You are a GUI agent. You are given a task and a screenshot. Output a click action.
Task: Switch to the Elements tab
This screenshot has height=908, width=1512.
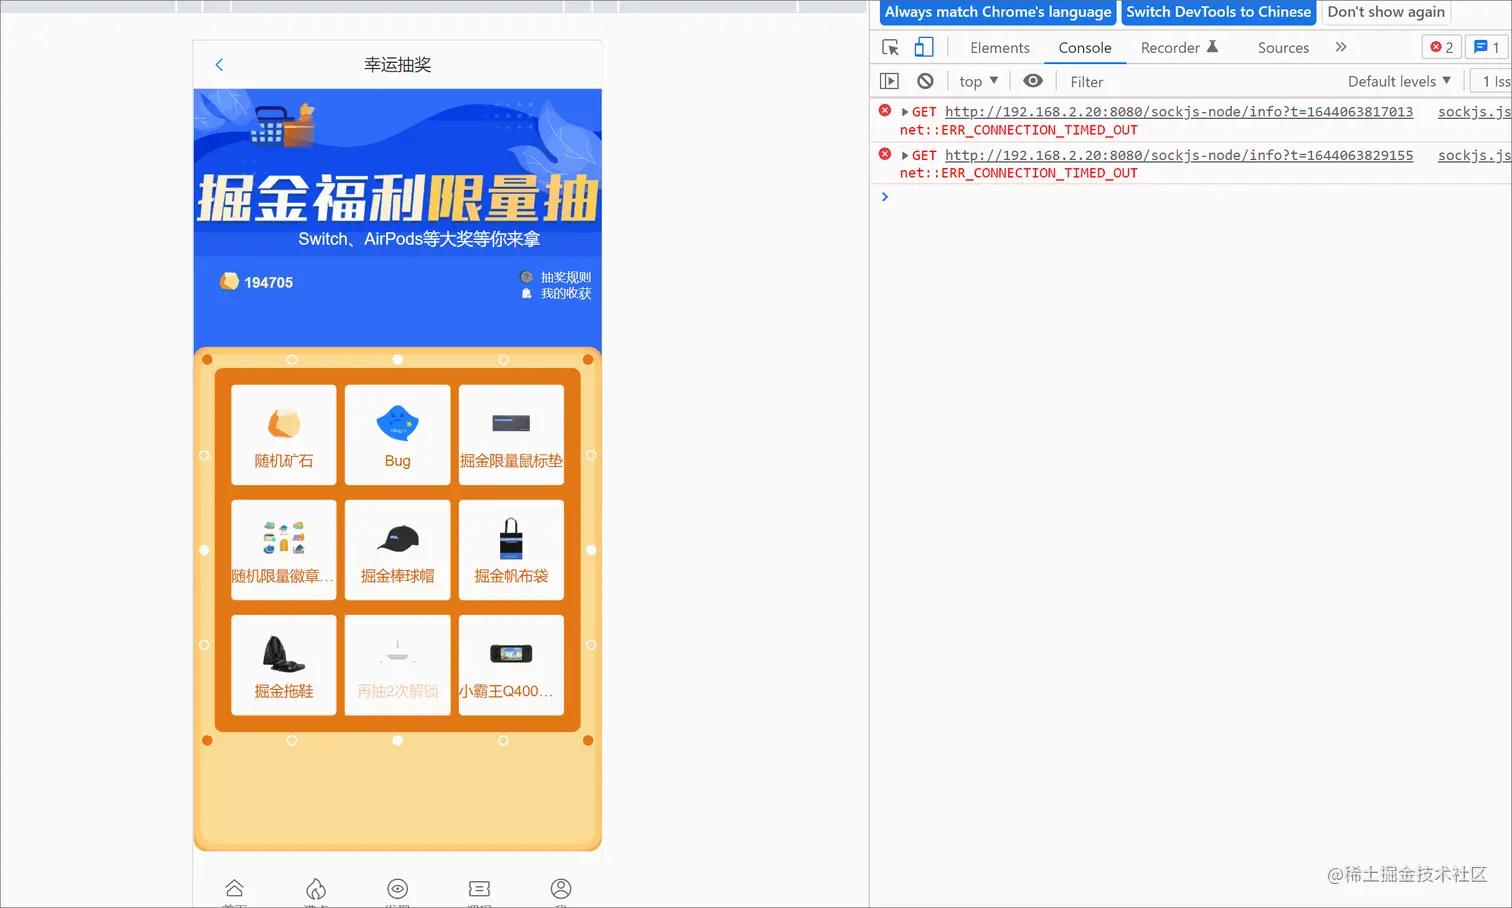pyautogui.click(x=999, y=48)
